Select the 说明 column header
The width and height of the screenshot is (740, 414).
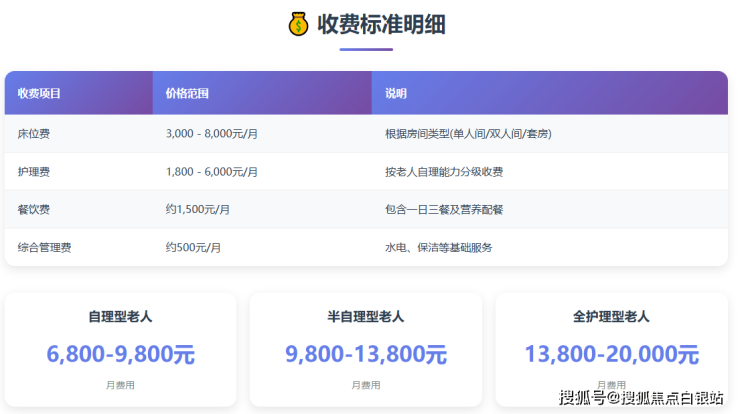click(x=396, y=93)
